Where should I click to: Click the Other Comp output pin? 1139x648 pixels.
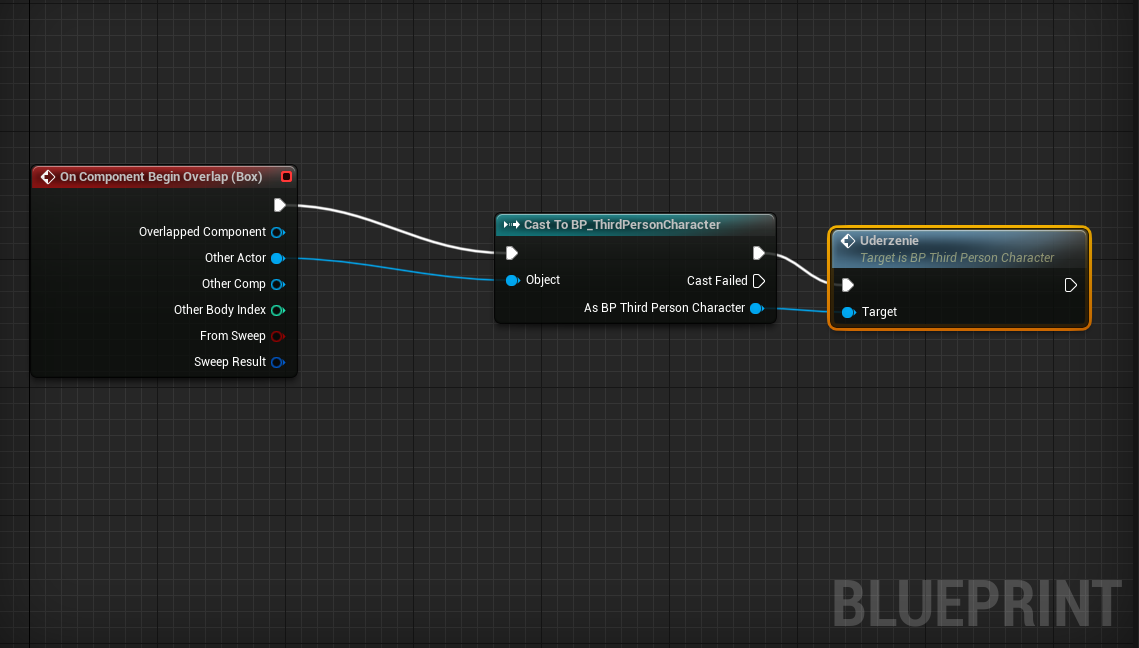[277, 284]
